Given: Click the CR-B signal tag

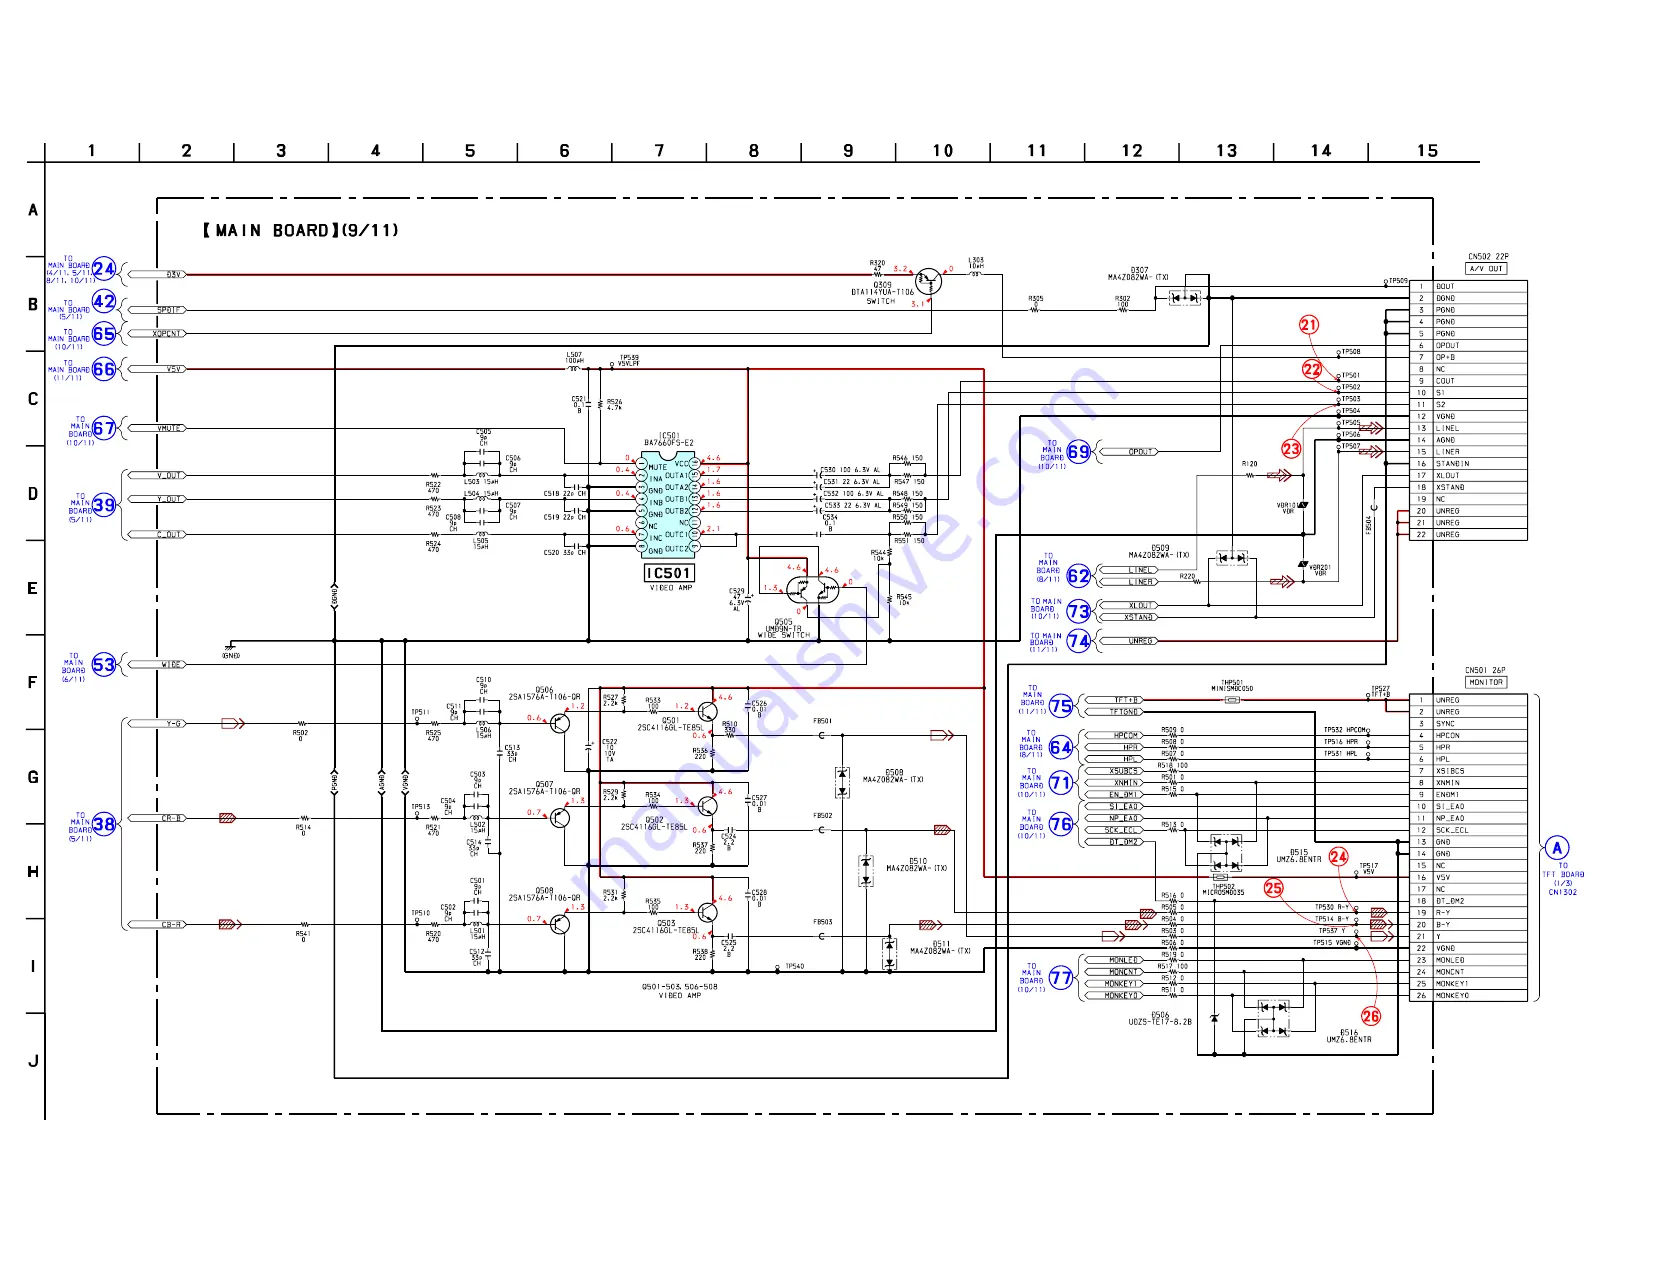Looking at the screenshot, I should 157,818.
